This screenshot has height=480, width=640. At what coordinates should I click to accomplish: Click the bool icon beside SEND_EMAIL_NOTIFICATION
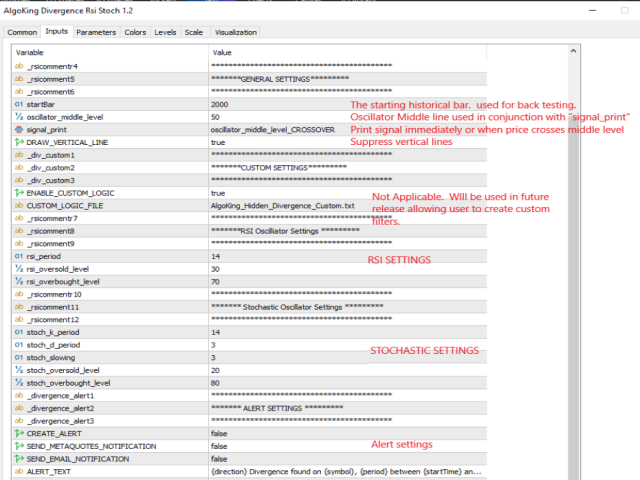[x=19, y=458]
